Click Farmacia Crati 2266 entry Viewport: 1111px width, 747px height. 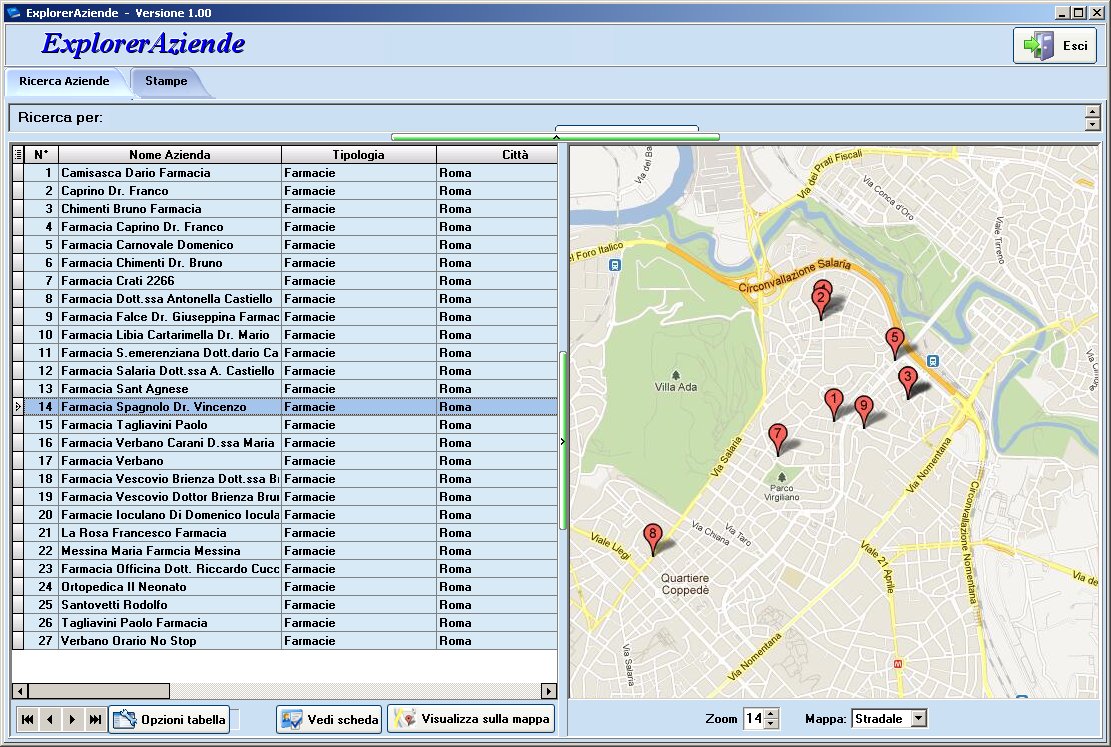click(285, 281)
